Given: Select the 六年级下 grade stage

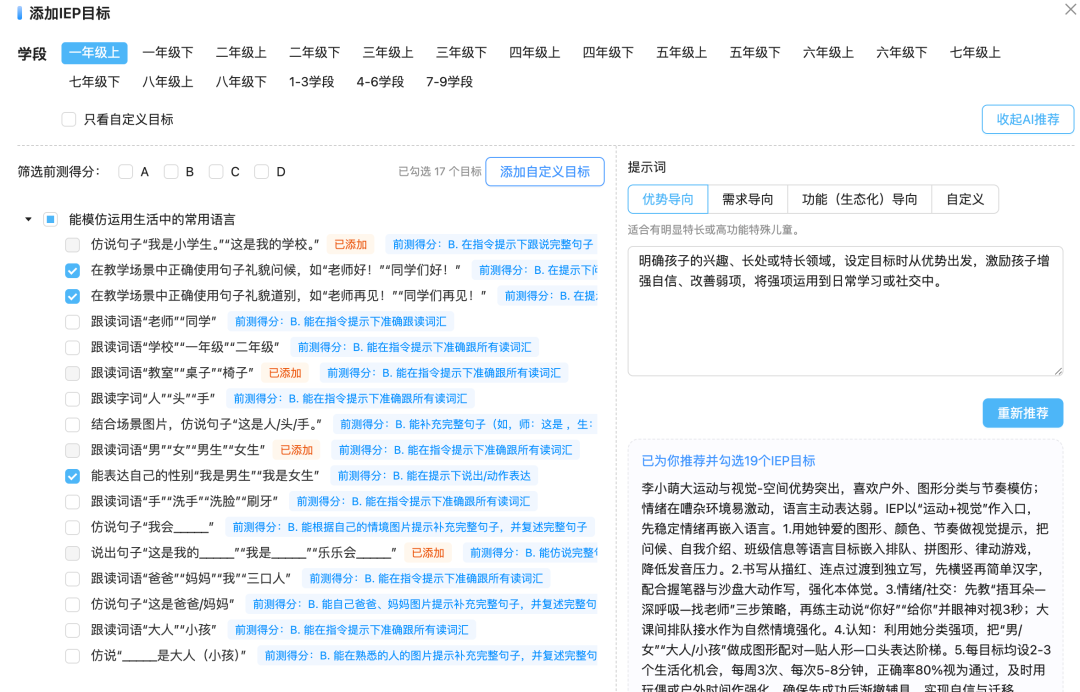Looking at the screenshot, I should (x=902, y=53).
